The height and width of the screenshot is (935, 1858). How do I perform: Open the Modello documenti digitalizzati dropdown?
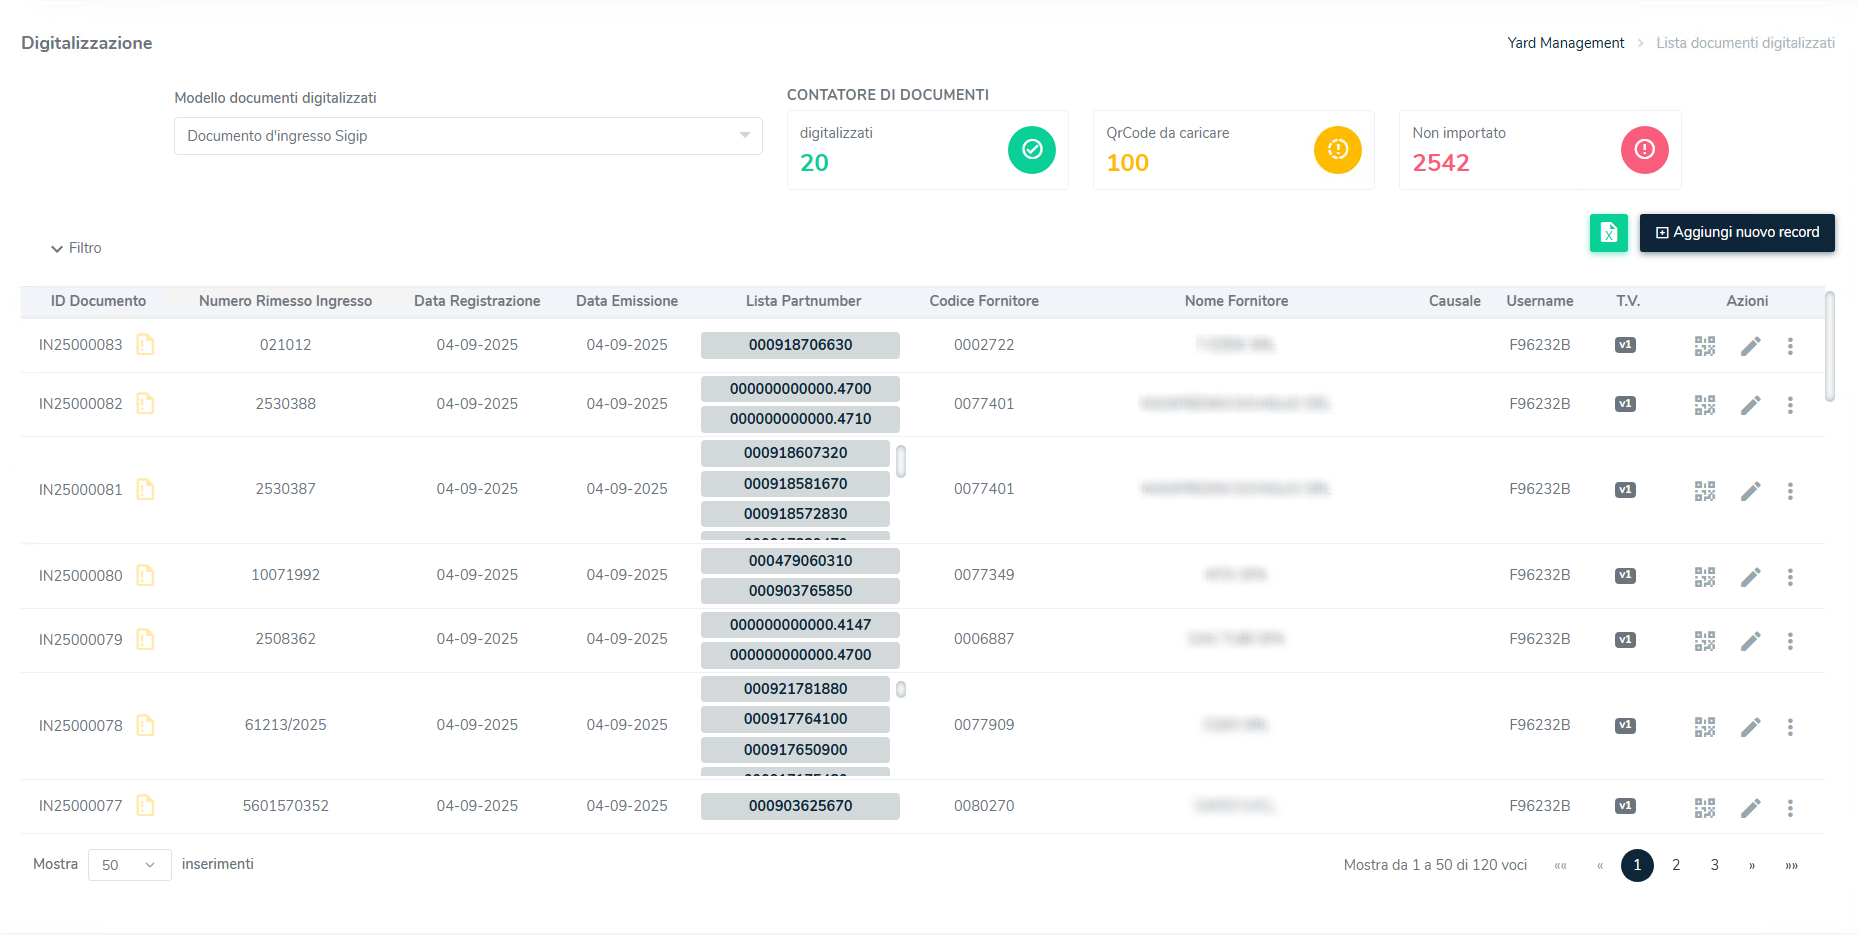pos(468,136)
